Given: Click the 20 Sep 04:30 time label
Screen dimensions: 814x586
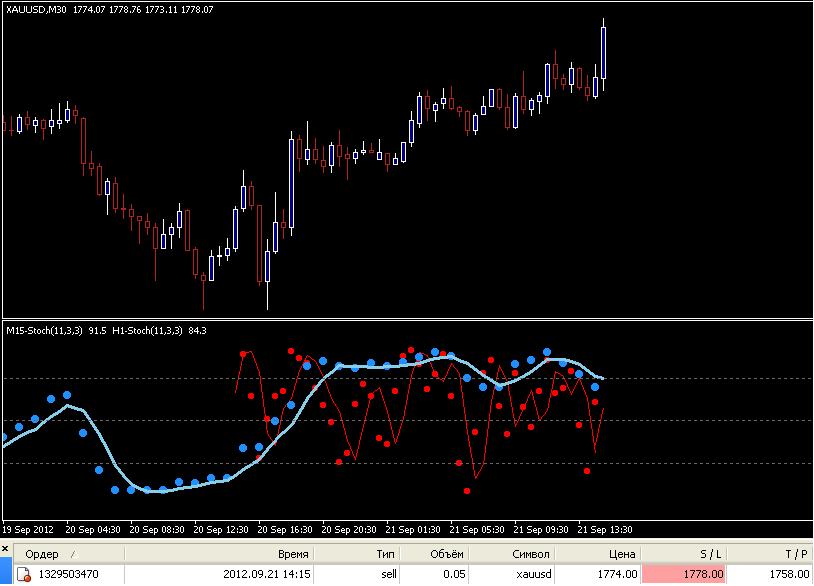Looking at the screenshot, I should [x=93, y=529].
